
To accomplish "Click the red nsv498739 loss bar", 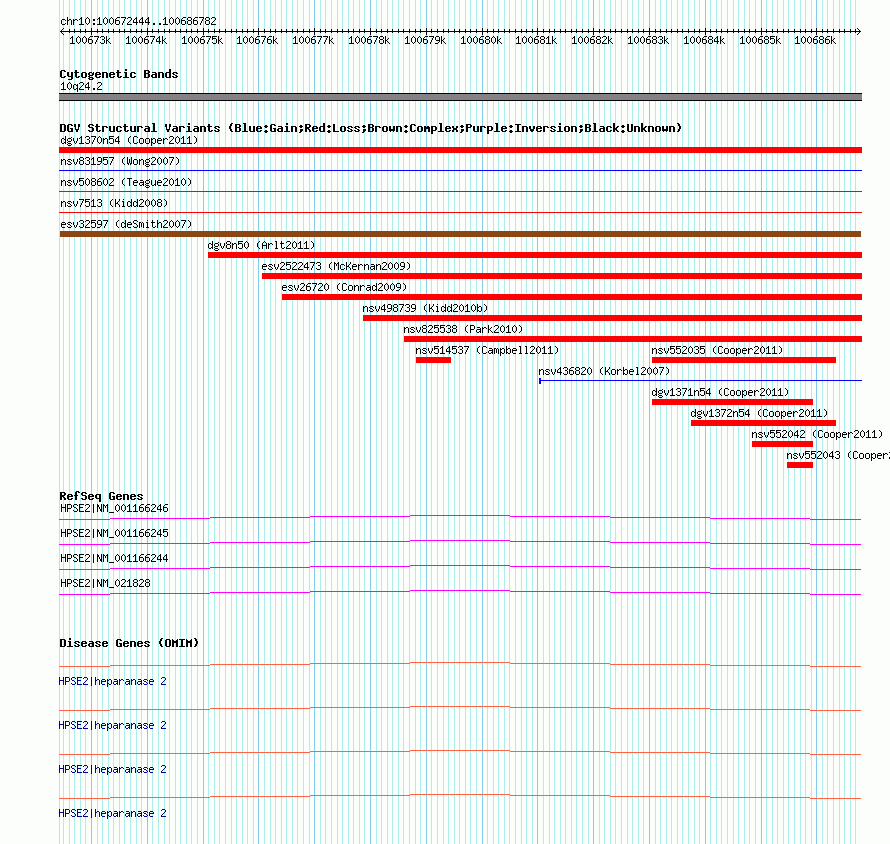I will click(612, 318).
